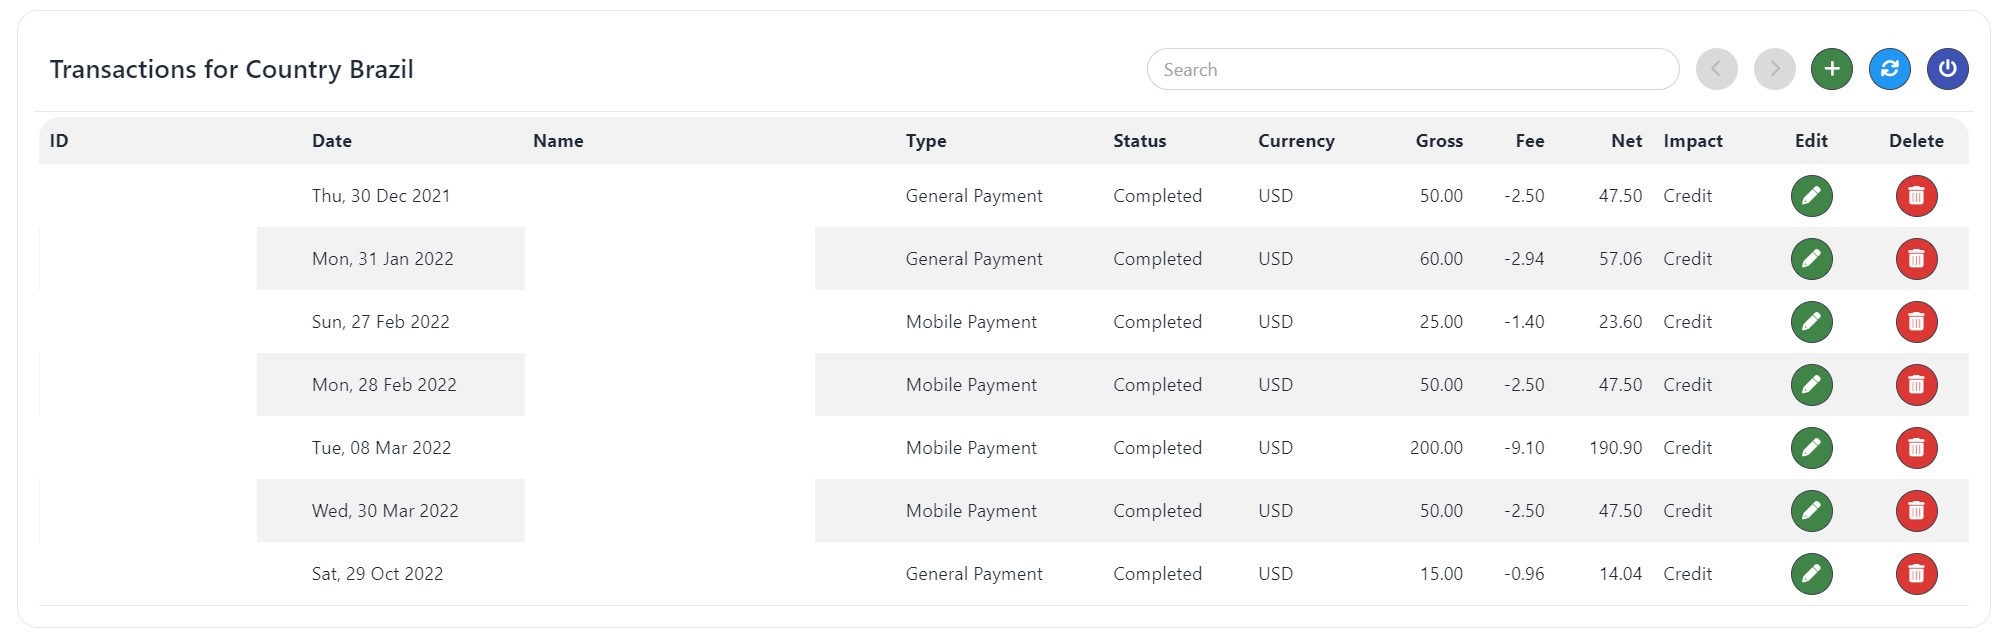
Task: Click the green add transaction plus icon
Action: (1831, 69)
